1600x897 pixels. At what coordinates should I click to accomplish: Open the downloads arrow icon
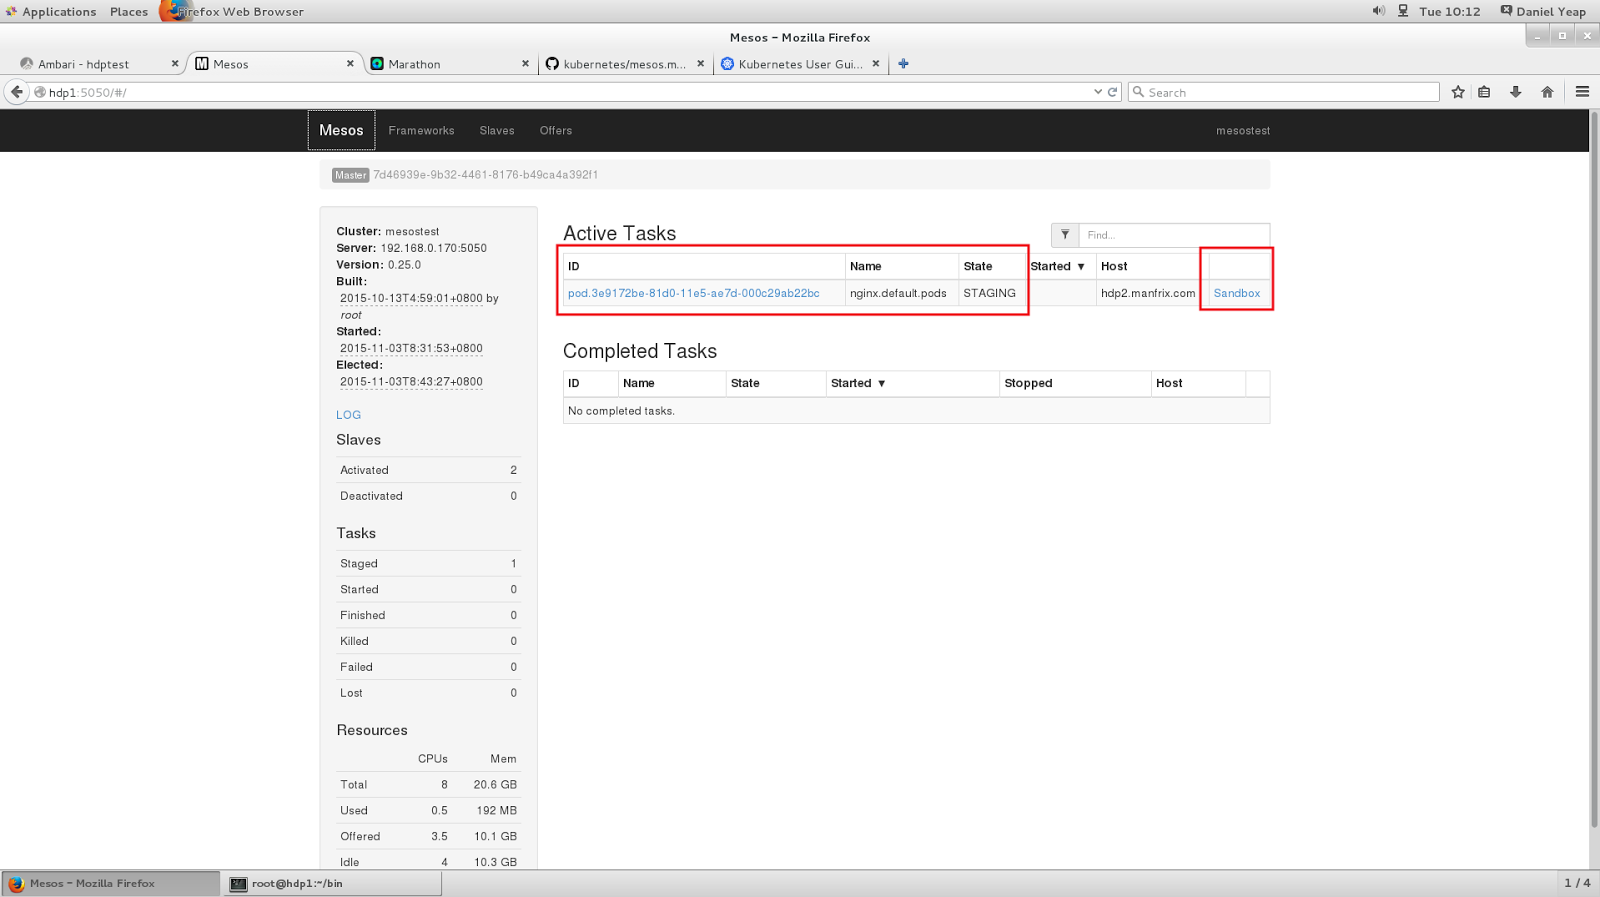click(x=1516, y=92)
